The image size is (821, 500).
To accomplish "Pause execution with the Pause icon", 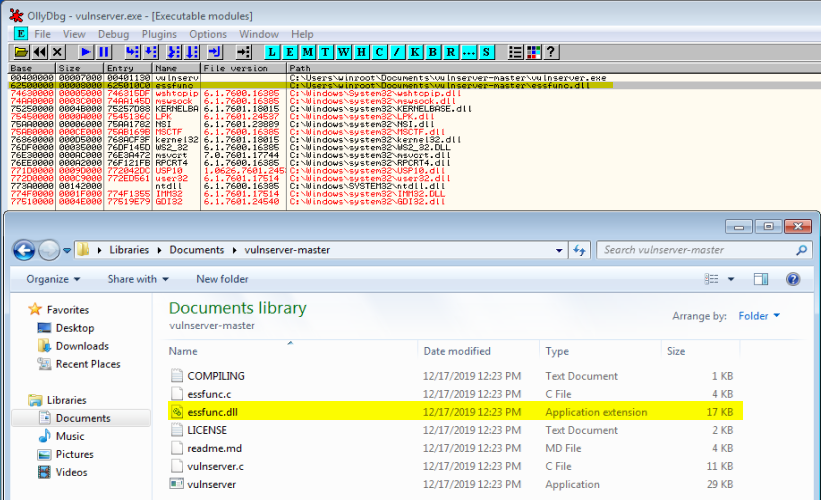I will coord(104,52).
